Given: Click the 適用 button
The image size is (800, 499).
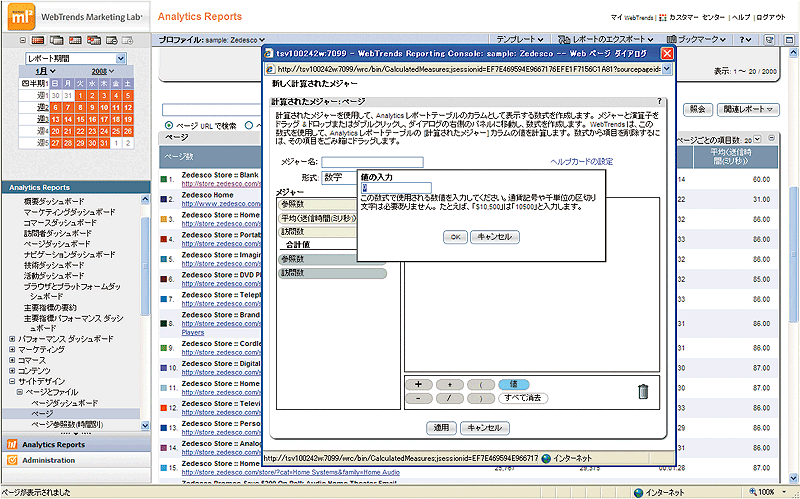Looking at the screenshot, I should (x=441, y=428).
